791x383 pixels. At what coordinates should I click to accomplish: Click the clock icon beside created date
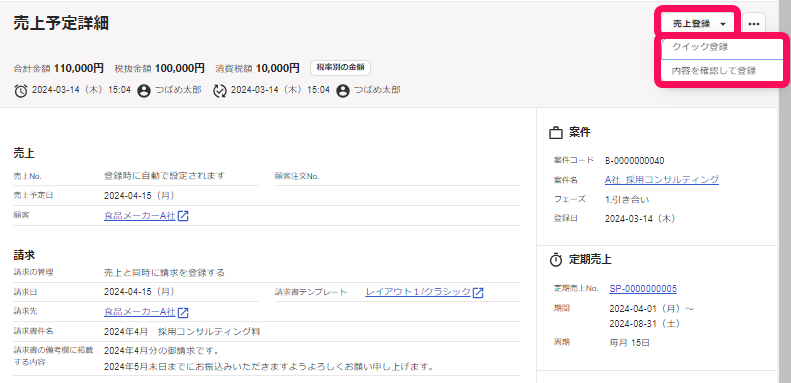pos(21,91)
